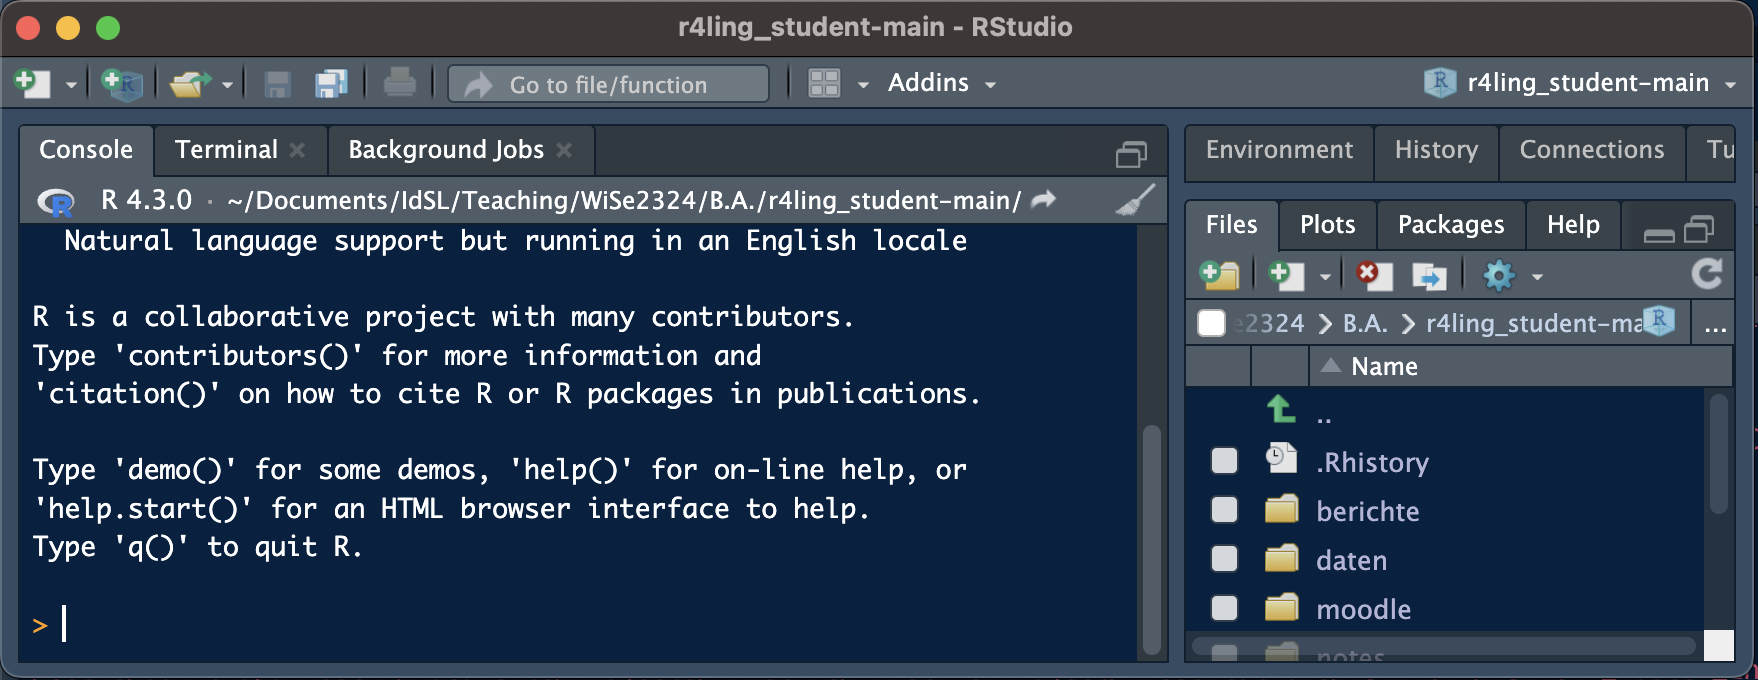Click the R project icon in the Files breadcrumb
This screenshot has height=680, width=1758.
pyautogui.click(x=1659, y=320)
